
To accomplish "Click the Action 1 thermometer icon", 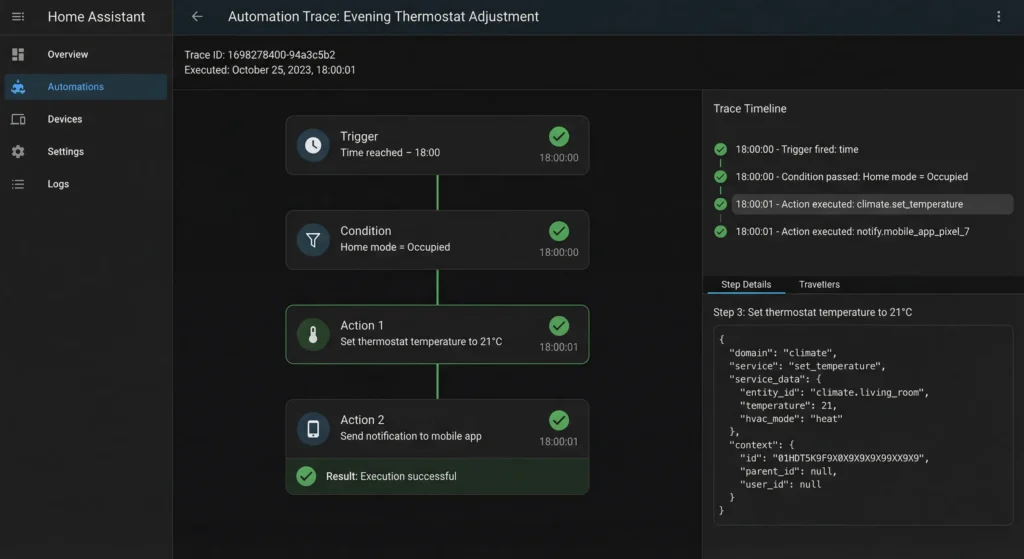I will tap(313, 334).
